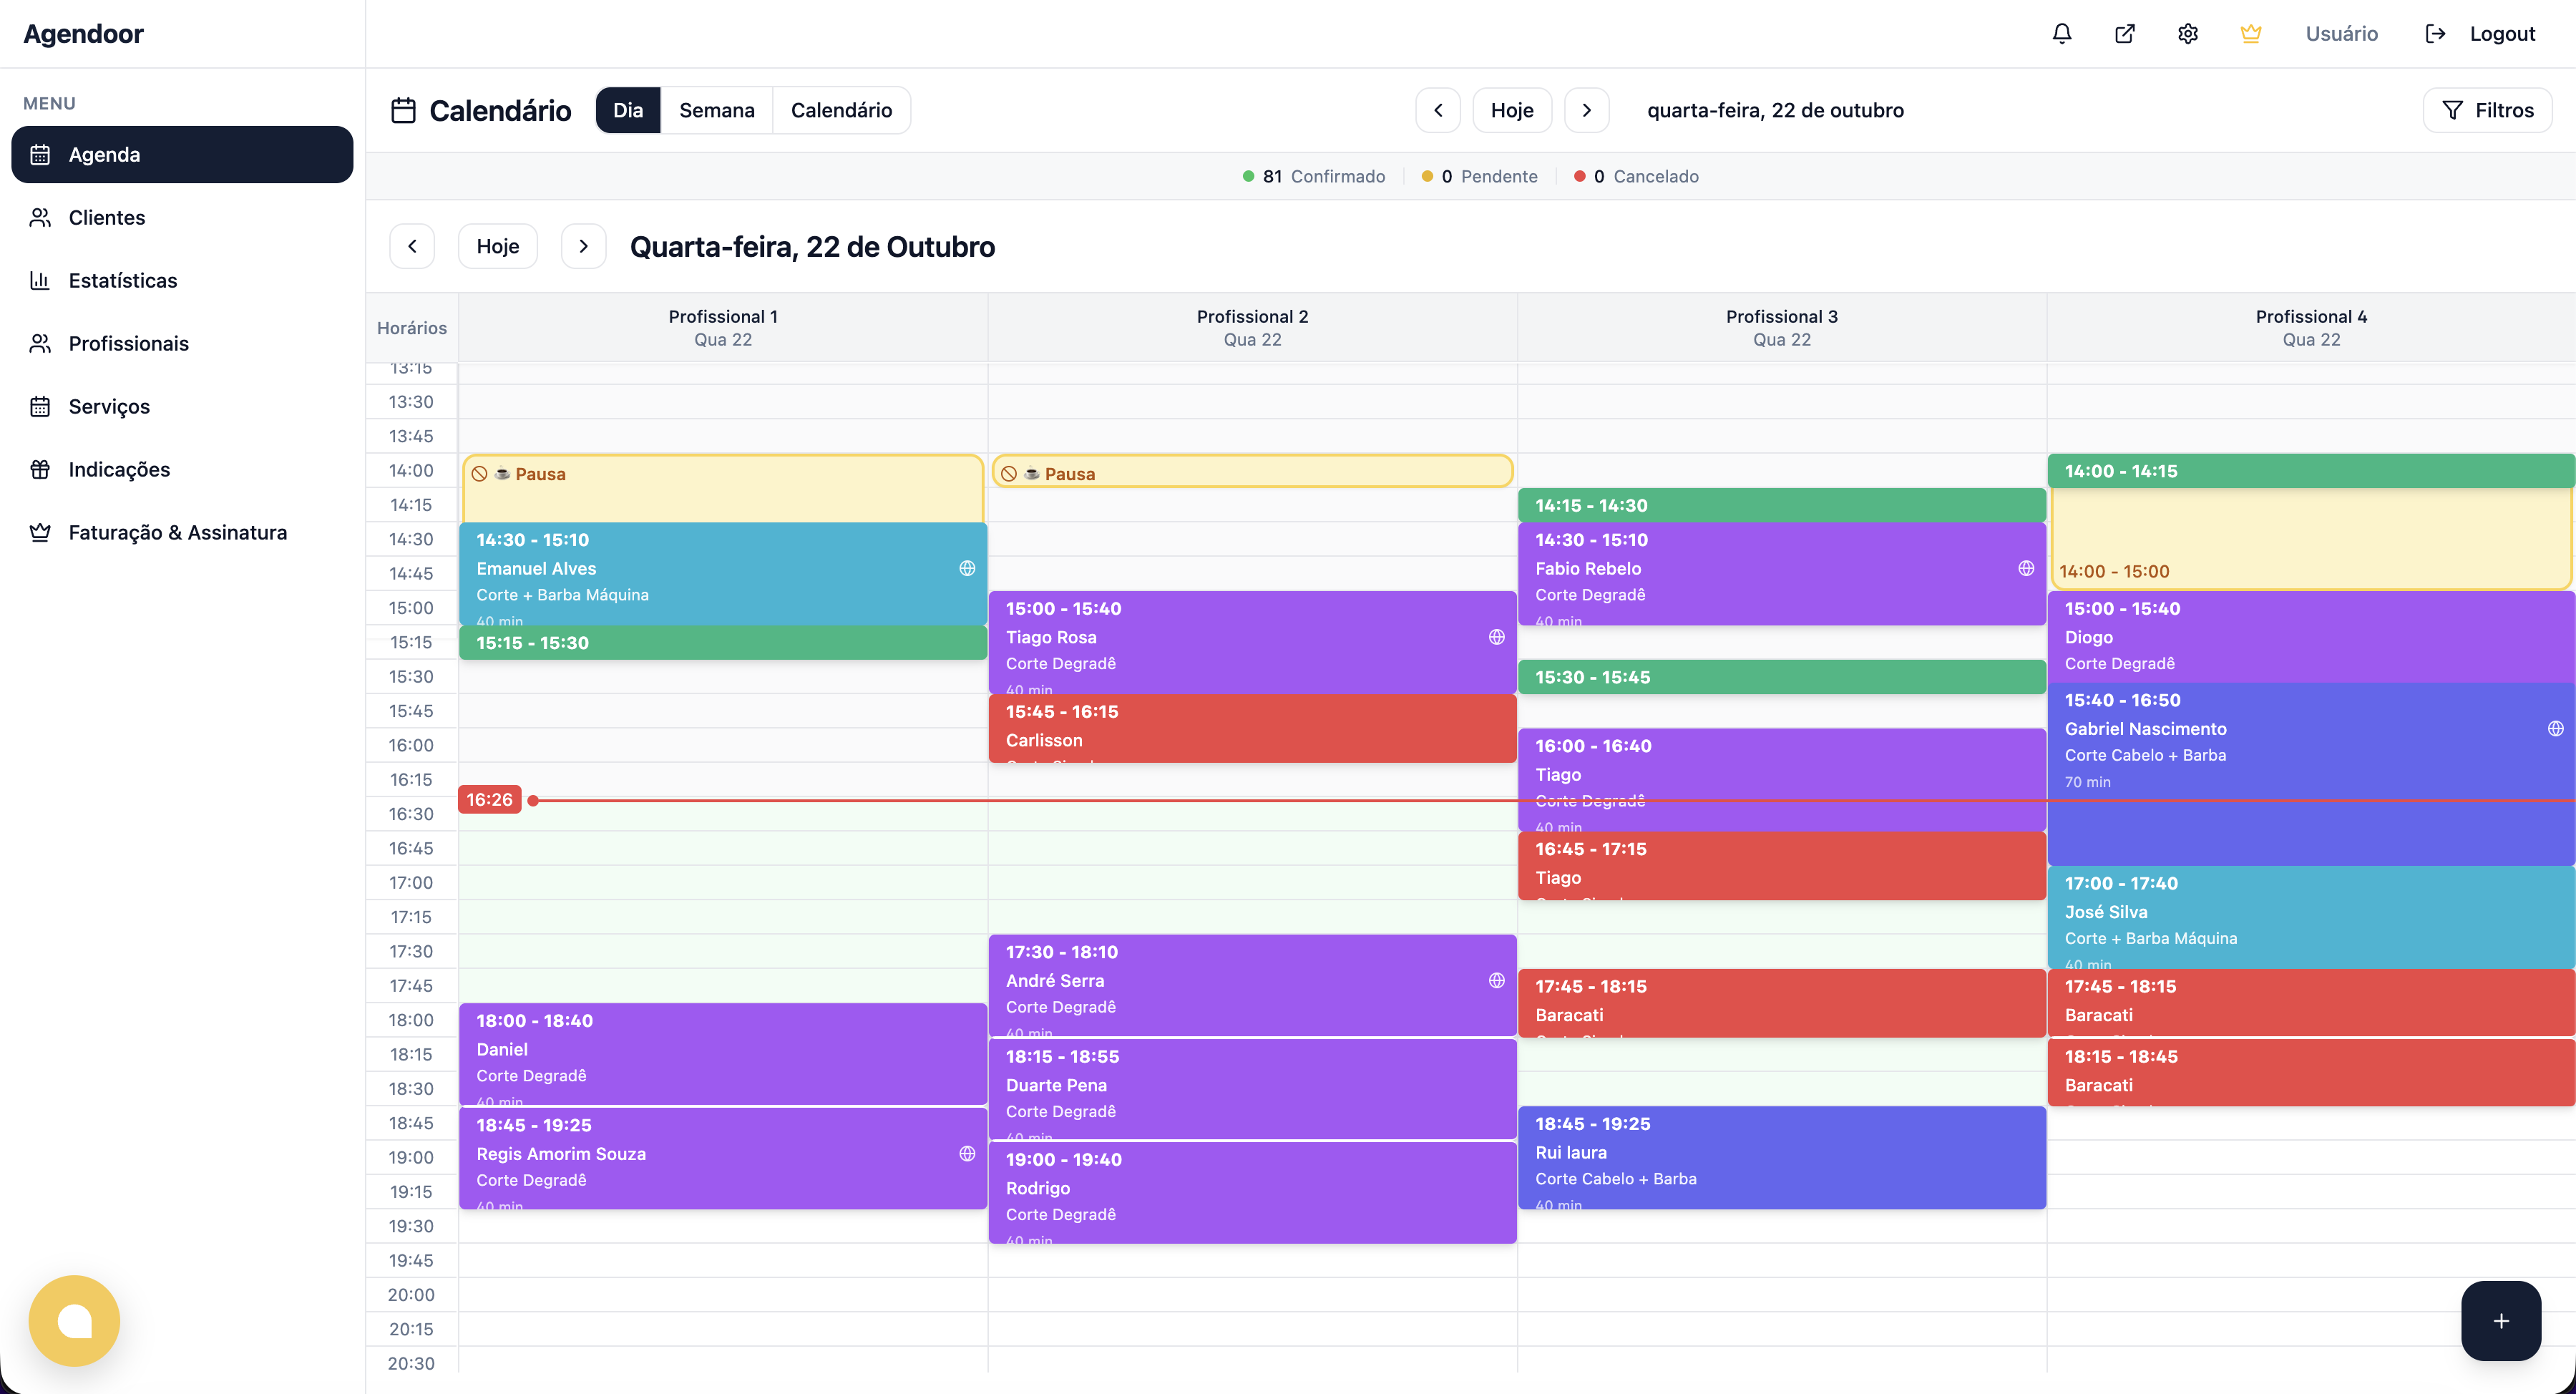This screenshot has height=1394, width=2576.
Task: Click Hoje button beside Quarta-feira heading
Action: 498,246
